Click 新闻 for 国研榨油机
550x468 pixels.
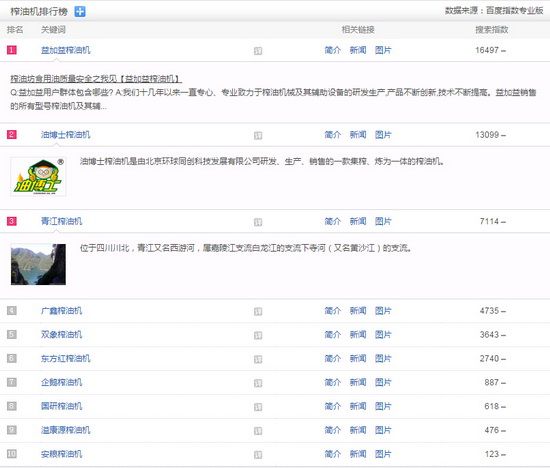click(358, 406)
